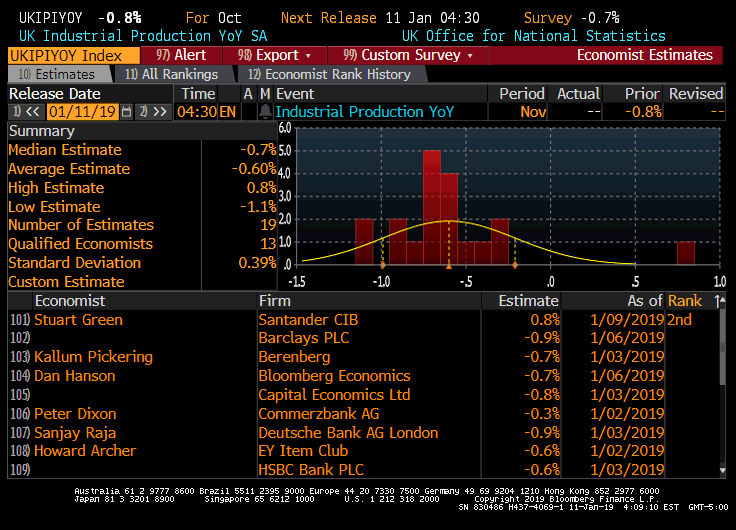Click the 2nd rank value for Stuart Green
736x530 pixels.
coord(679,320)
